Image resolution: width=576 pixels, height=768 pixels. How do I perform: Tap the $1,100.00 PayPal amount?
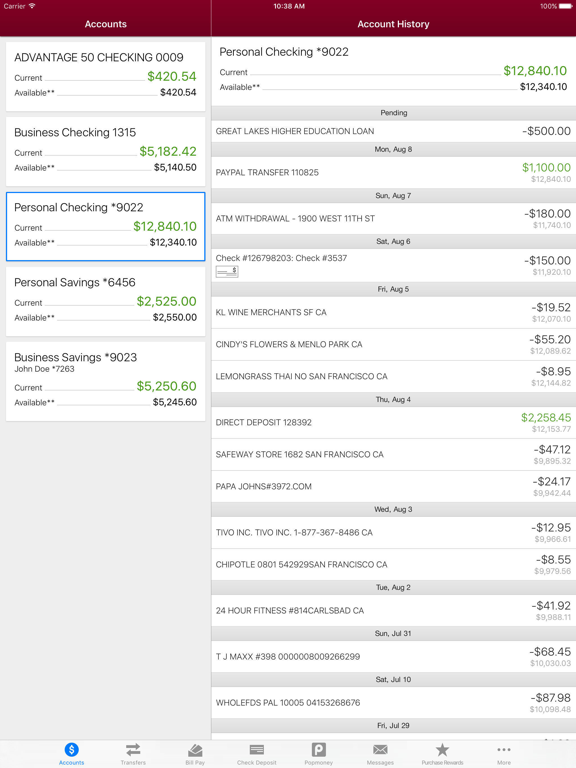[546, 168]
